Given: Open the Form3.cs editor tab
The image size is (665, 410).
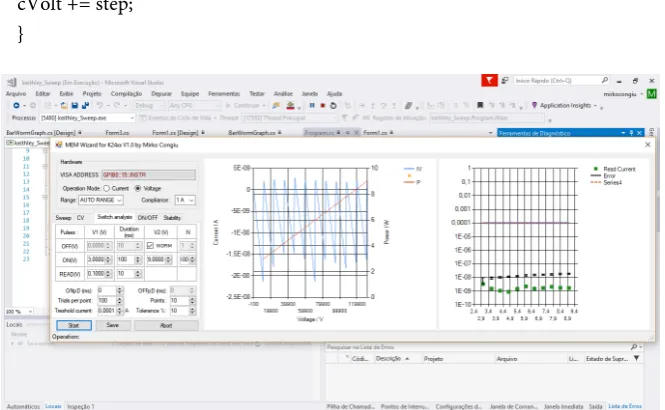Looking at the screenshot, I should coord(117,133).
